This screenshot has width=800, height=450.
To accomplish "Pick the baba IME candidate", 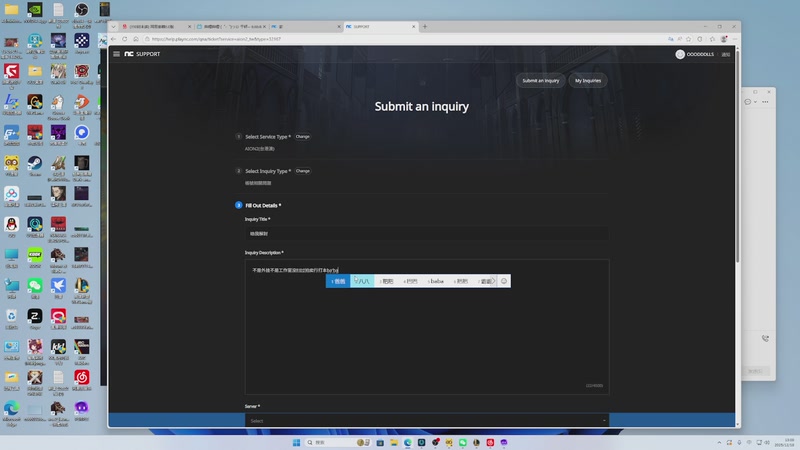I will pyautogui.click(x=436, y=281).
